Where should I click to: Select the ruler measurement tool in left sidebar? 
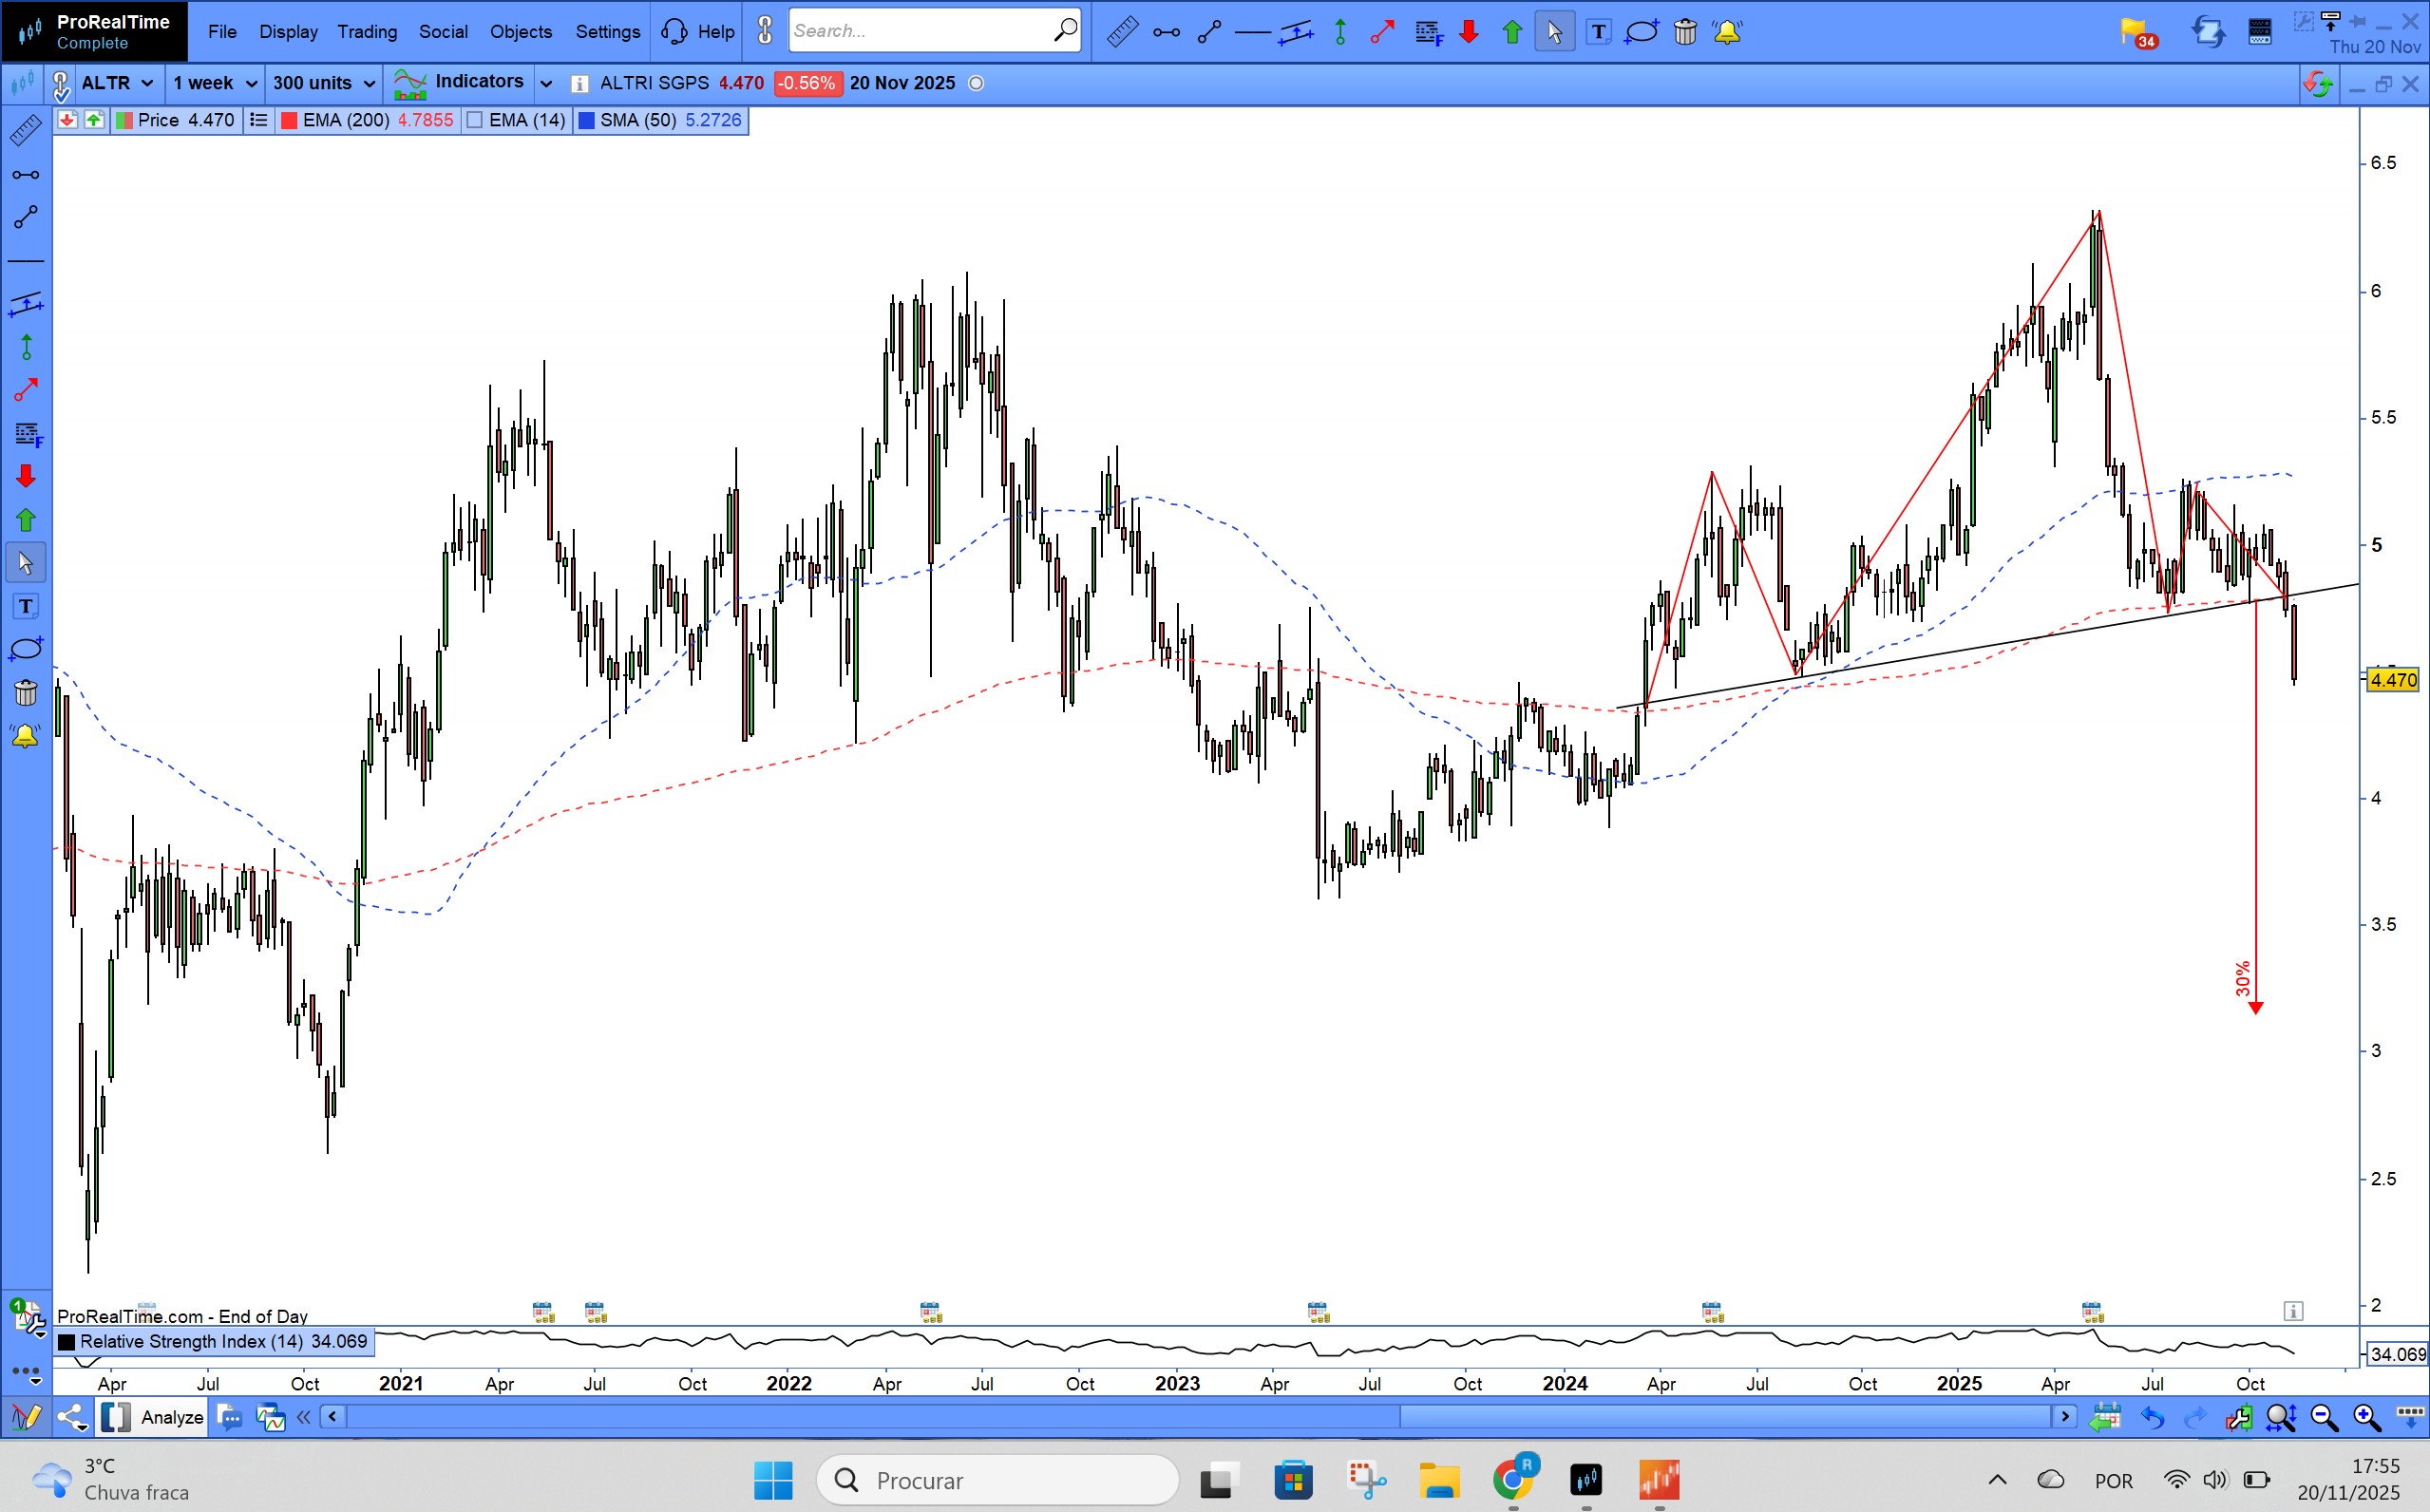click(26, 130)
